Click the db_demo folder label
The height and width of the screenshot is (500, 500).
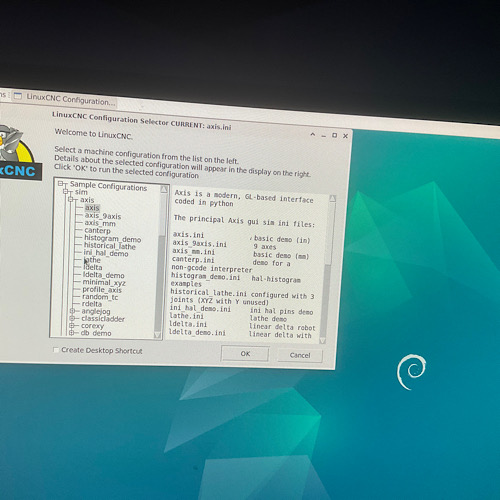pyautogui.click(x=96, y=333)
